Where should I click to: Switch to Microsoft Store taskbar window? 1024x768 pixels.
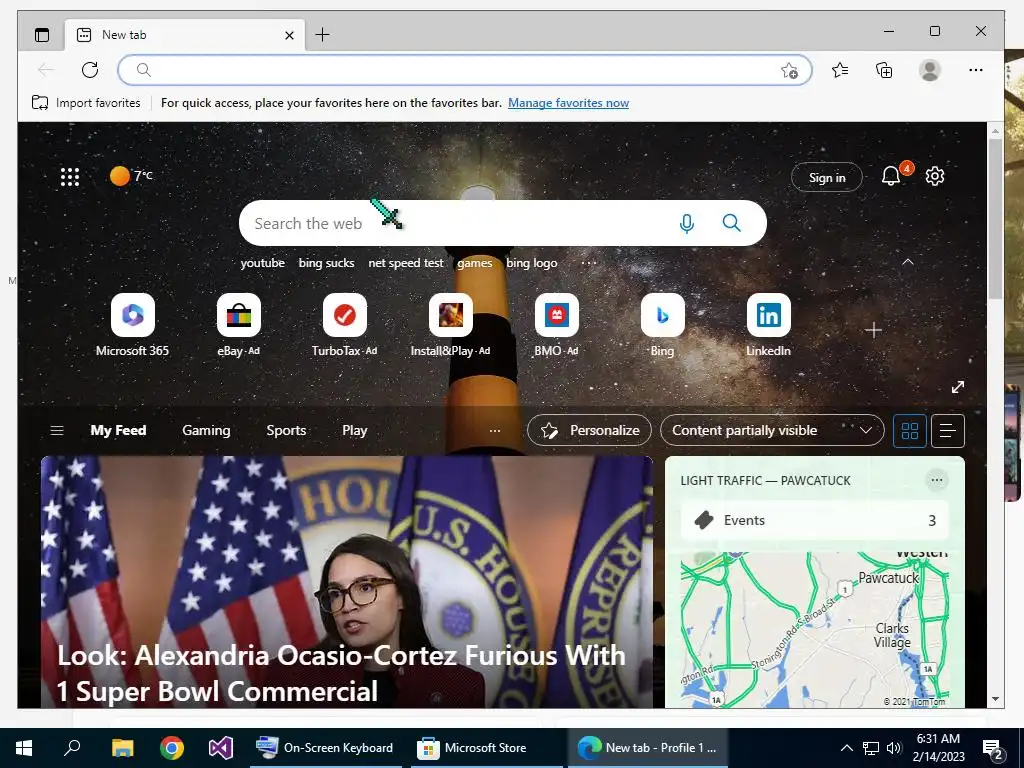(486, 748)
